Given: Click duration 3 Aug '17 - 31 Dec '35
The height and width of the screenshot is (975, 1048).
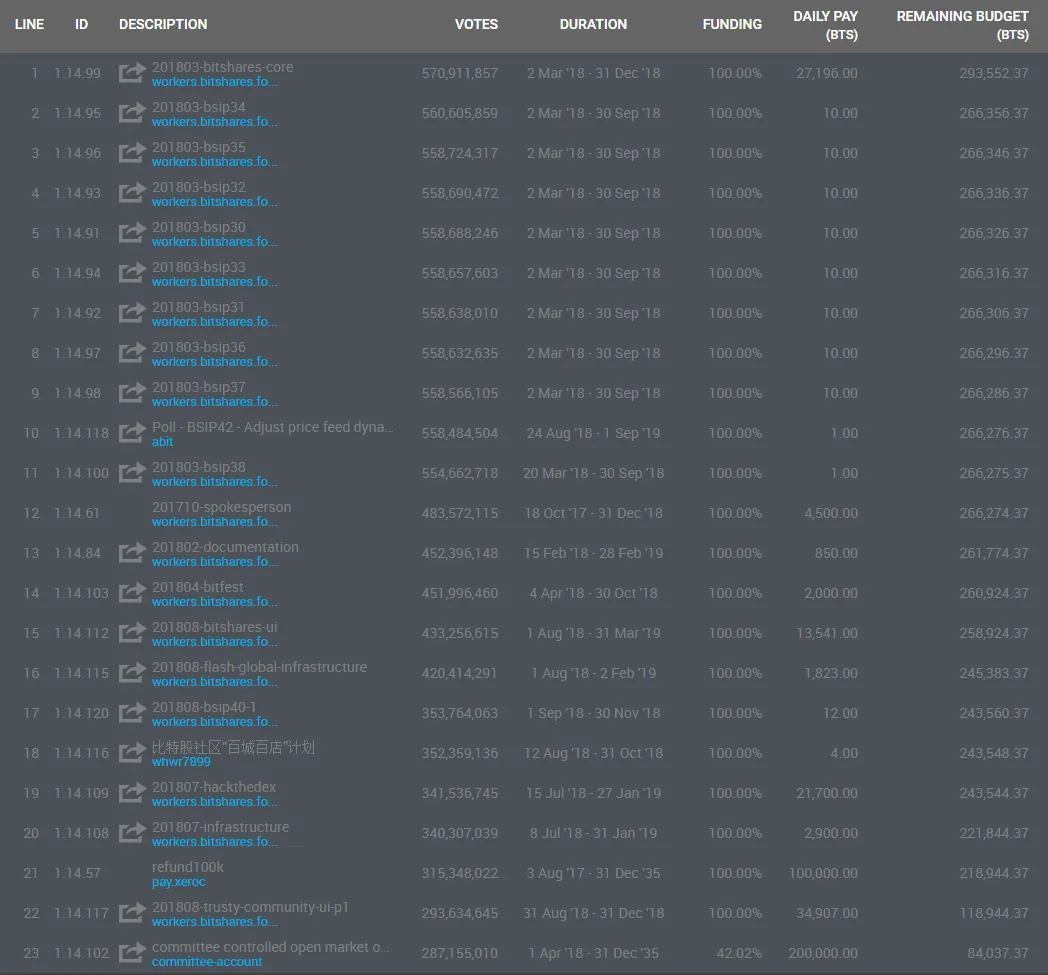Looking at the screenshot, I should 594,873.
